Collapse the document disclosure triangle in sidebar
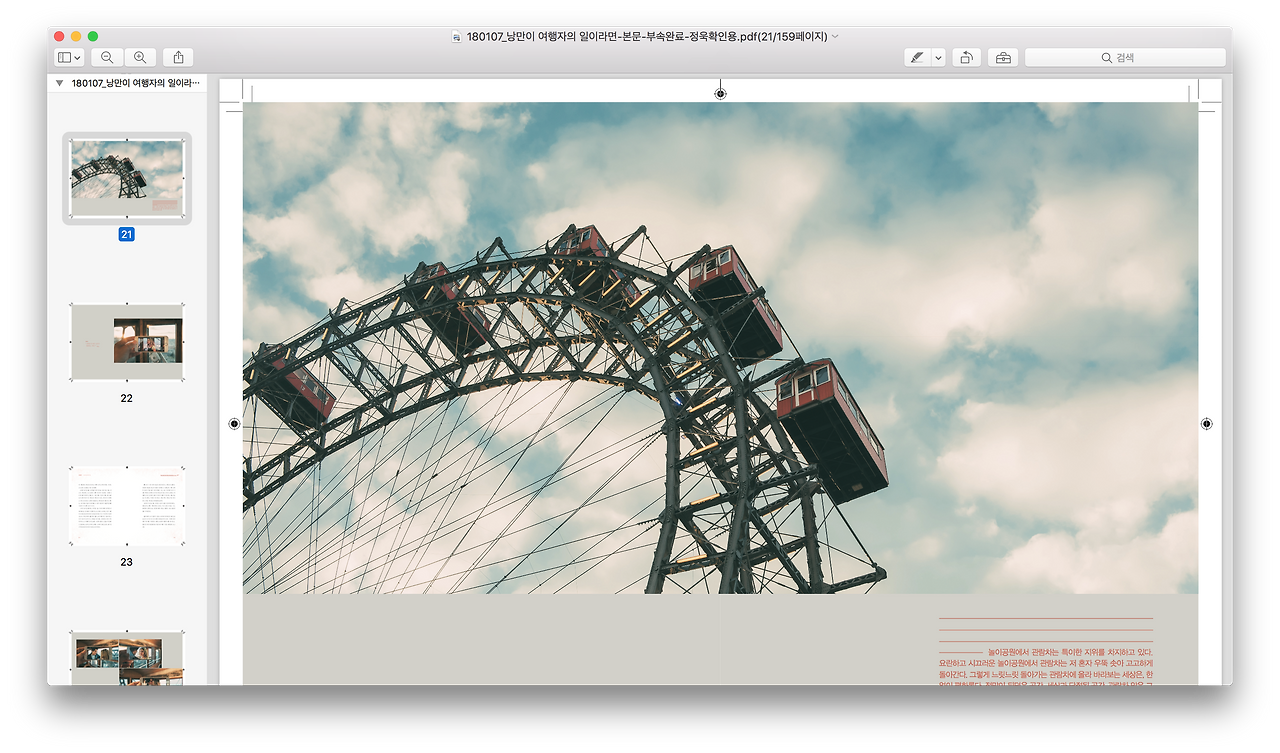 60,84
